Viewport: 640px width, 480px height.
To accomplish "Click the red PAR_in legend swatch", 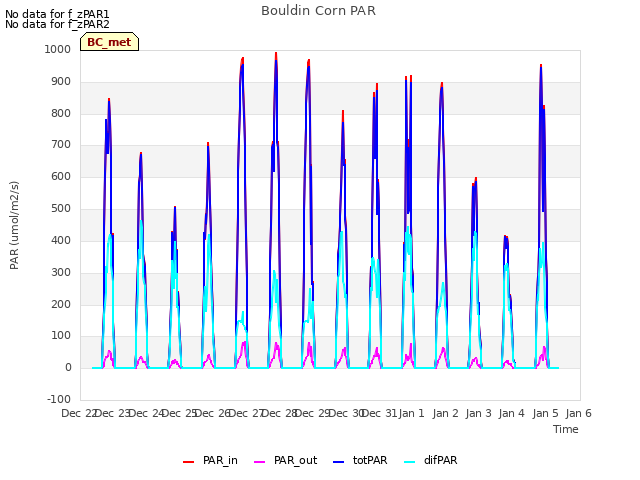I will (x=189, y=462).
